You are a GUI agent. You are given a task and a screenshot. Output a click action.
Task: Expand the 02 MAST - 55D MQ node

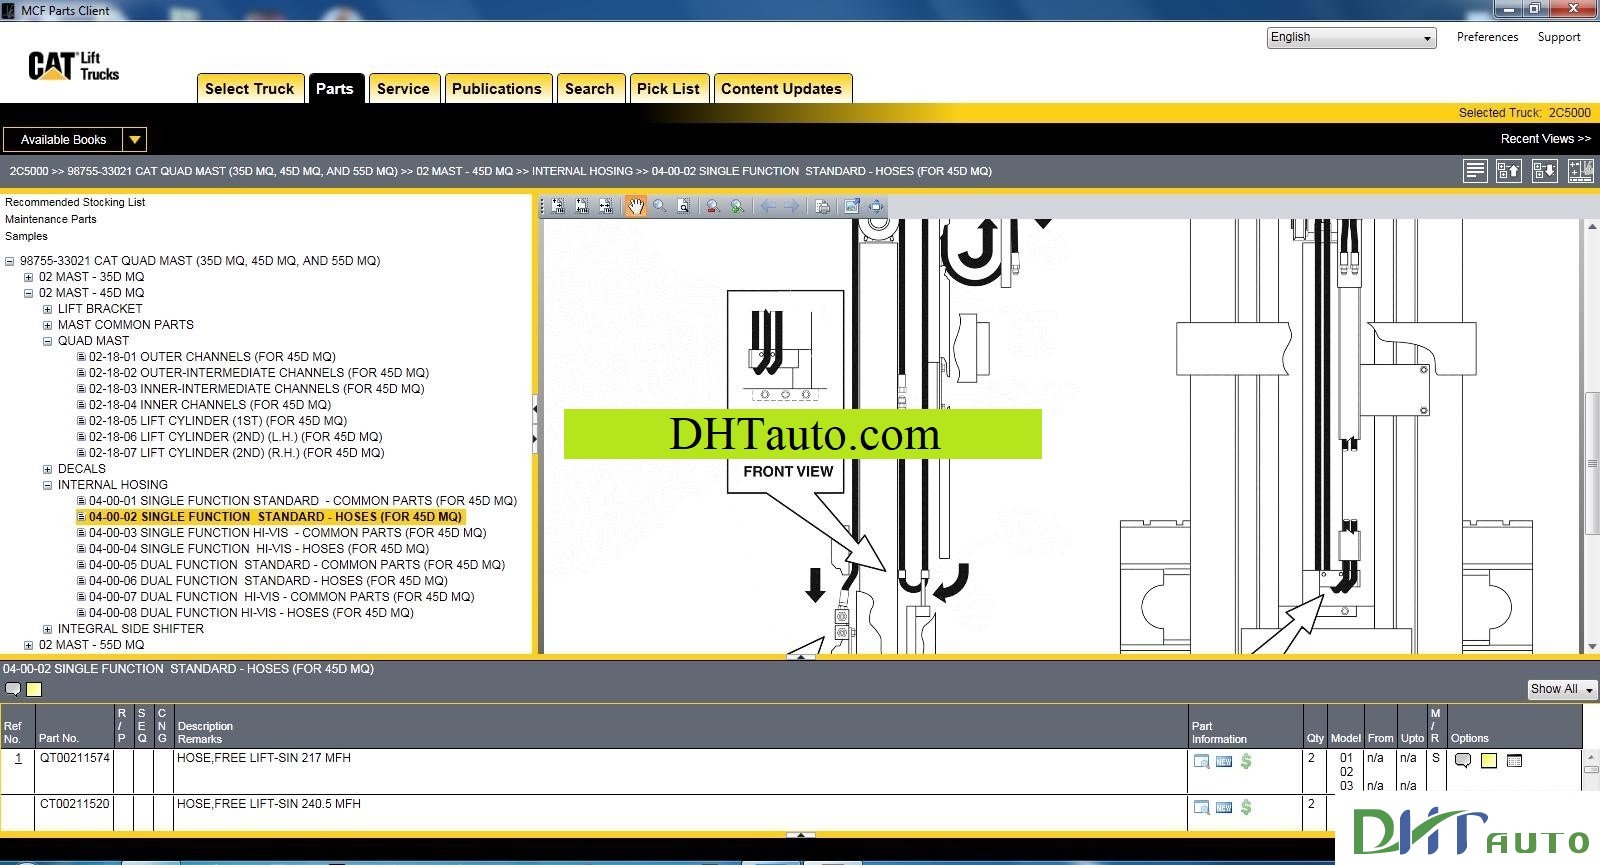28,645
